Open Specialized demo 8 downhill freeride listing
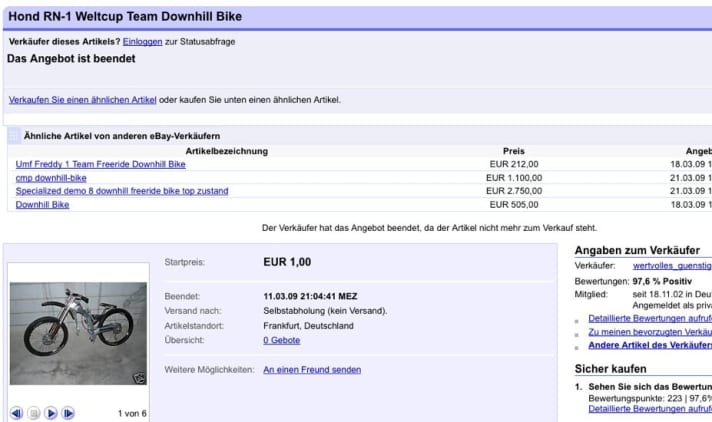712x422 pixels. [x=122, y=191]
